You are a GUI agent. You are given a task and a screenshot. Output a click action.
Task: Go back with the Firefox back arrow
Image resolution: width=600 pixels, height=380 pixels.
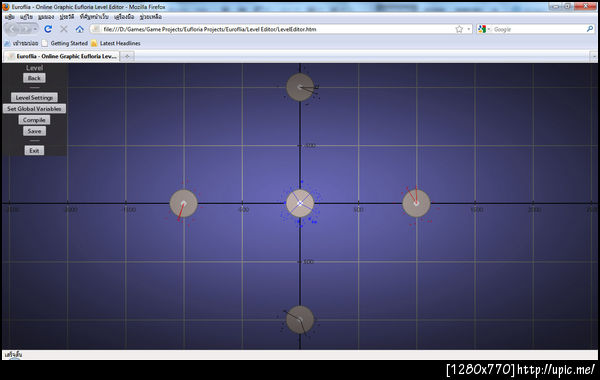coord(12,29)
